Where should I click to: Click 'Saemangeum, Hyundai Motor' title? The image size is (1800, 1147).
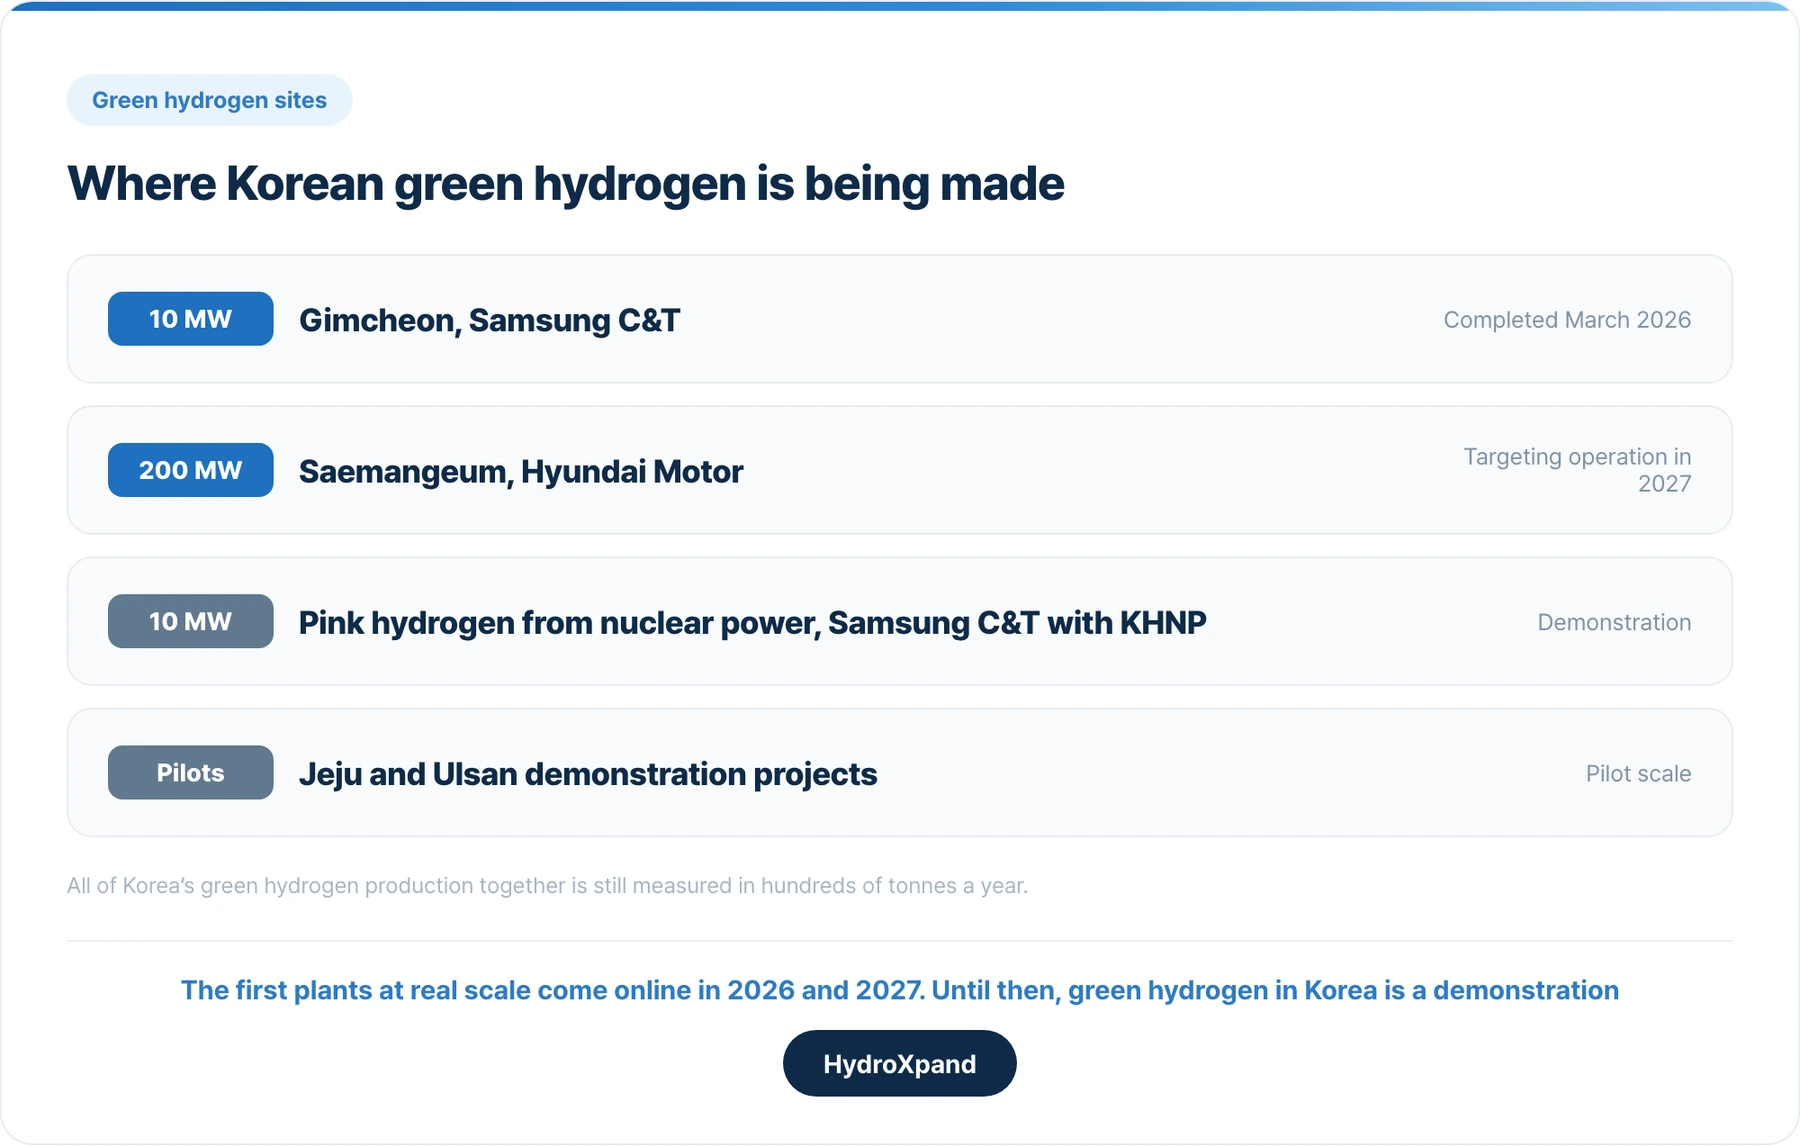point(521,471)
